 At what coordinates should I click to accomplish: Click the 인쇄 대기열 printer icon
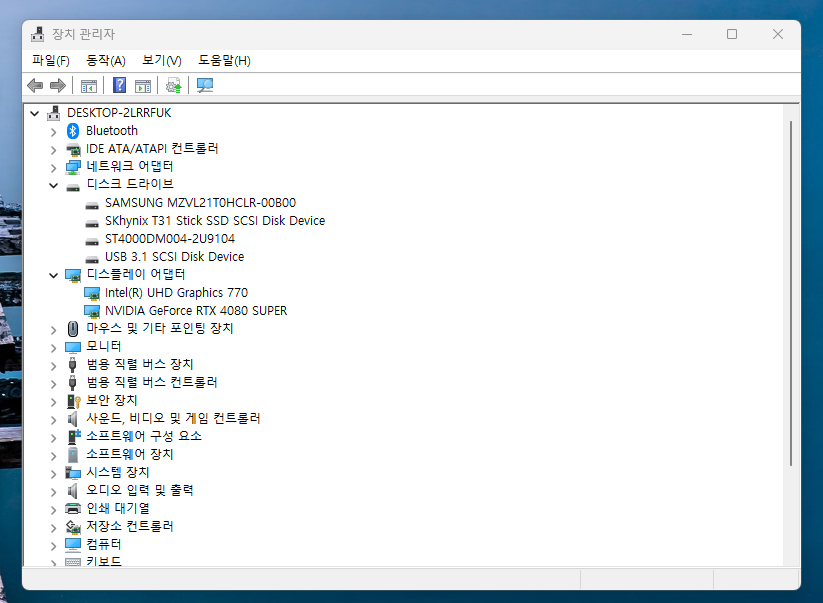[73, 509]
